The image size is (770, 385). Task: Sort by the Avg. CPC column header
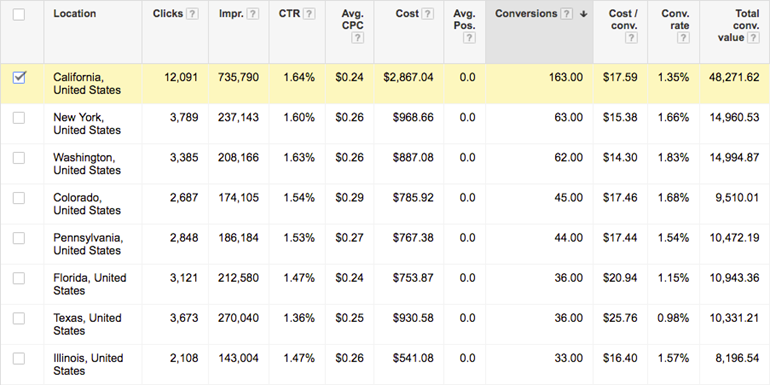pyautogui.click(x=353, y=20)
